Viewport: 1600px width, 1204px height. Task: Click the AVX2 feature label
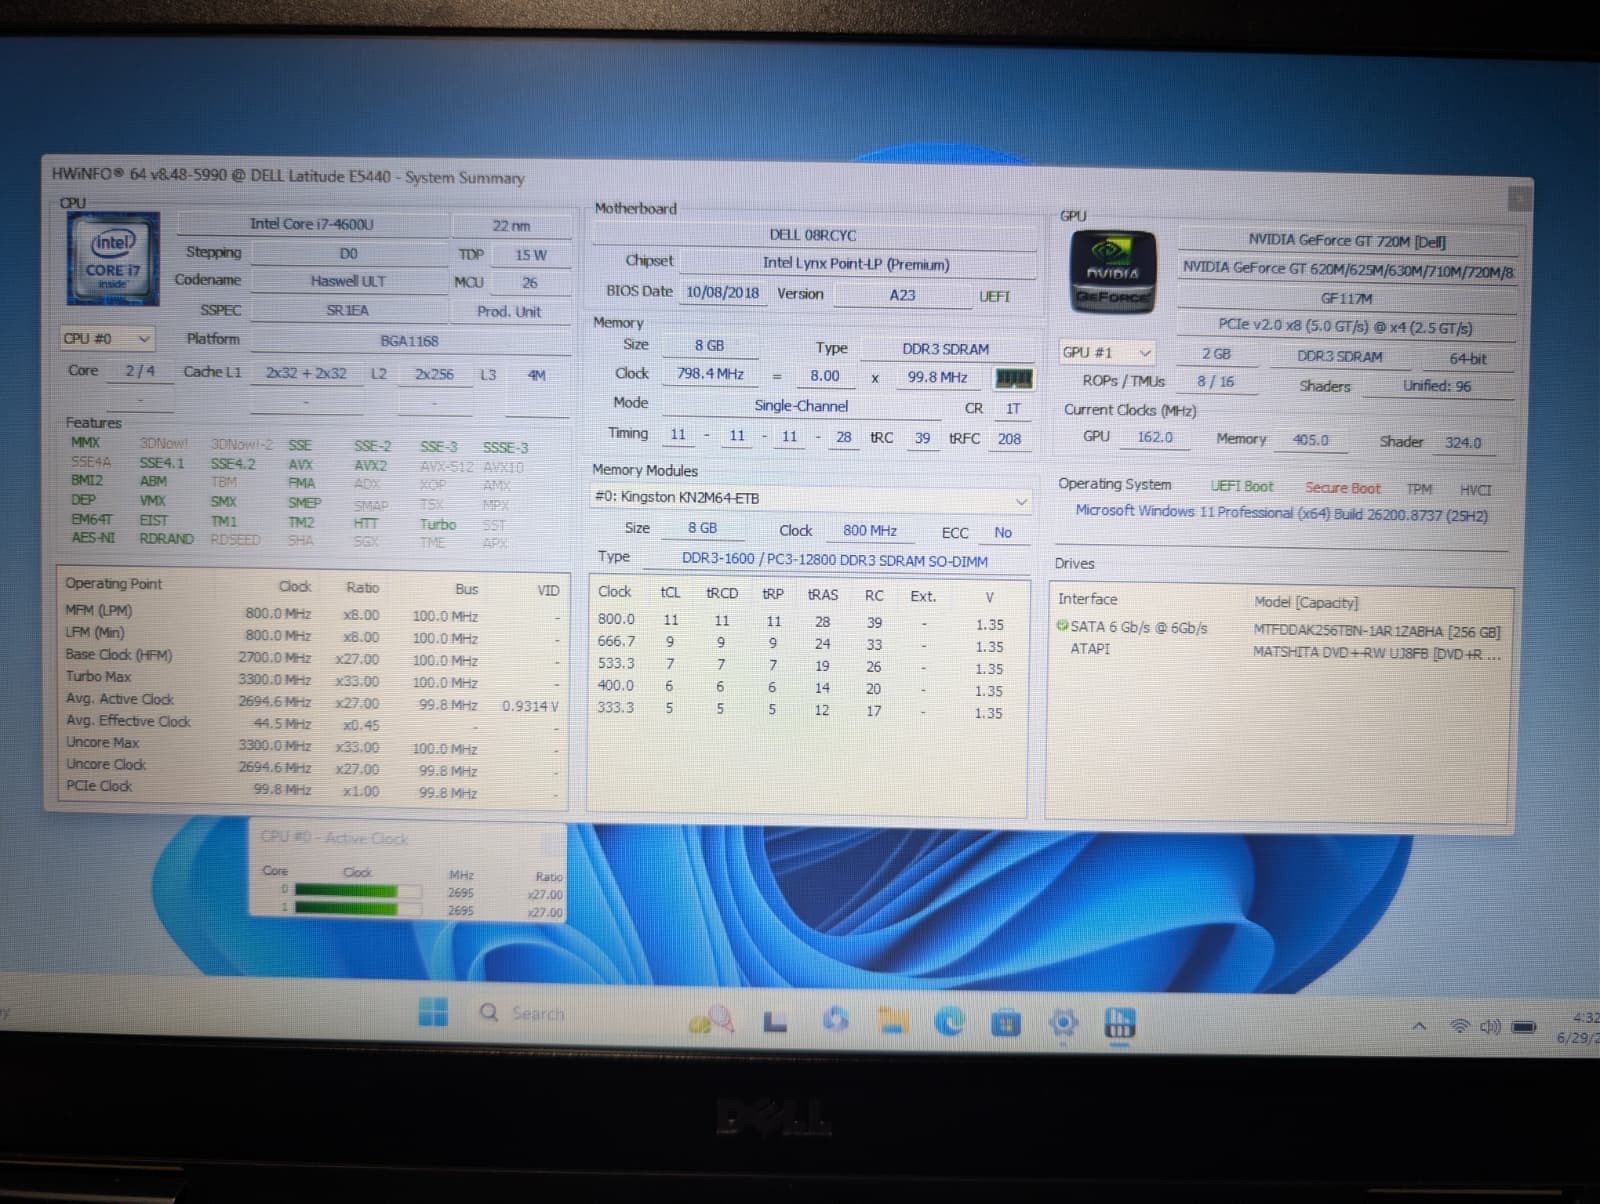[x=370, y=466]
